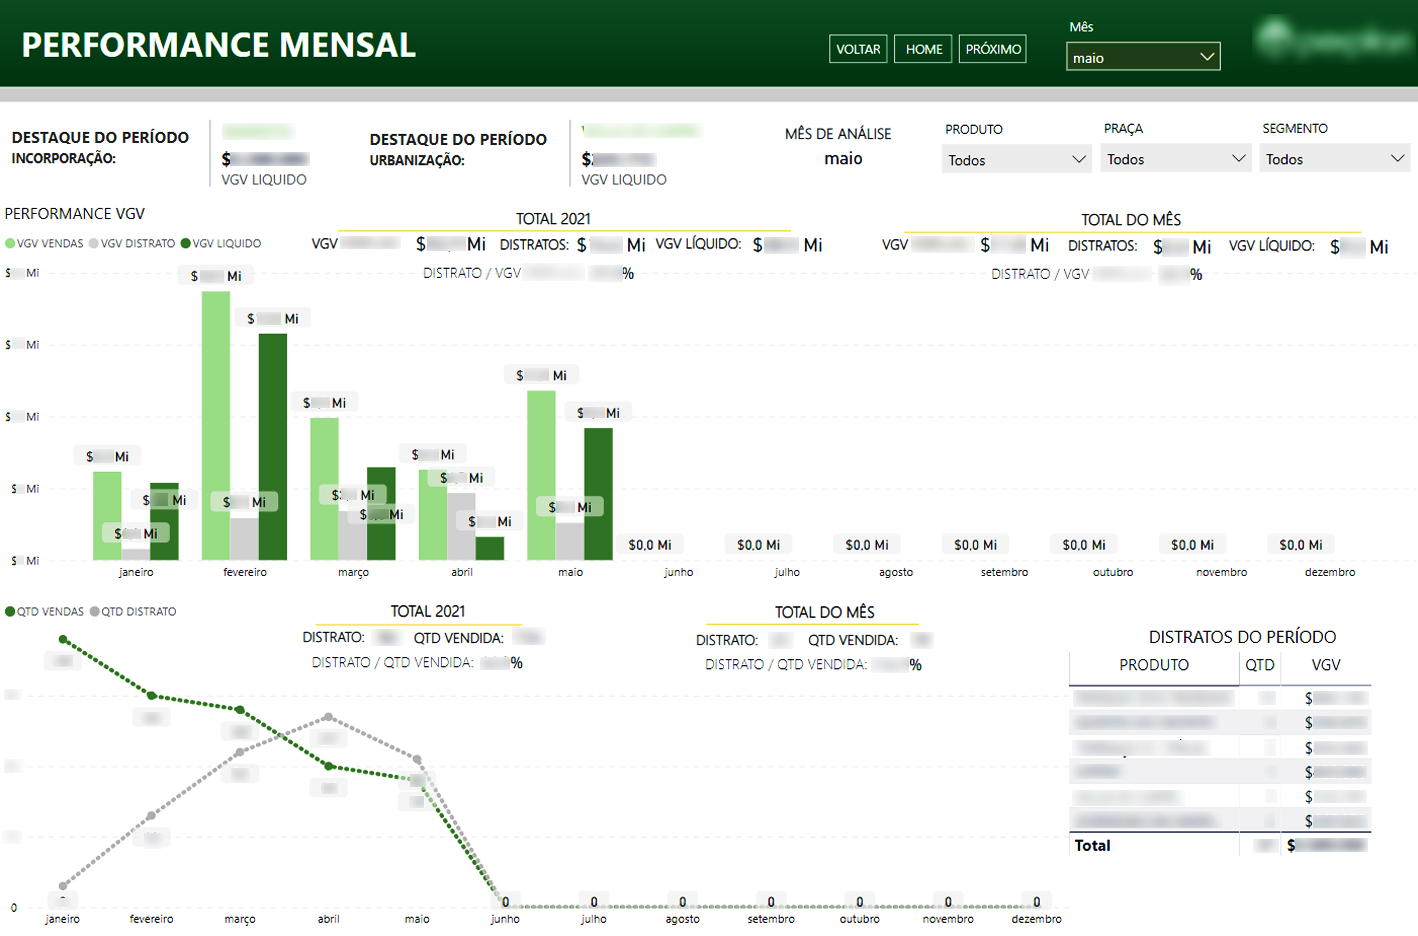The image size is (1418, 936).
Task: Select the dark green maio VGV líquido bar
Action: point(598,494)
